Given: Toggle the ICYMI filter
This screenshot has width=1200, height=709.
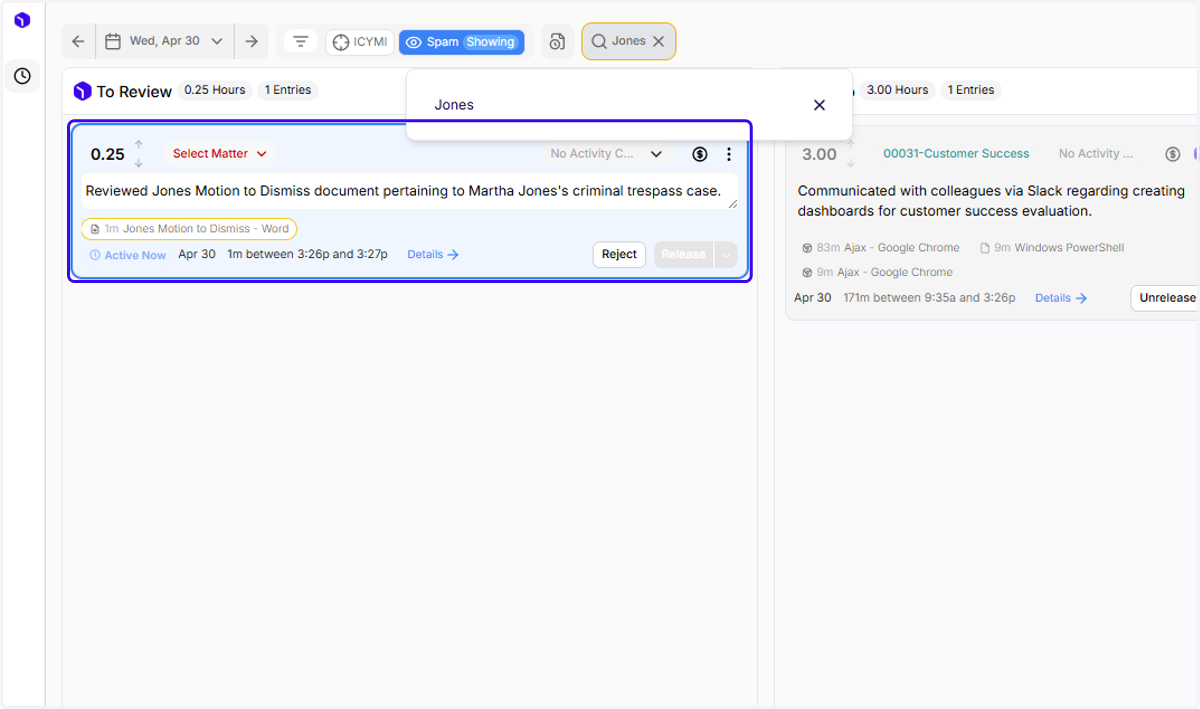Looking at the screenshot, I should (x=360, y=42).
